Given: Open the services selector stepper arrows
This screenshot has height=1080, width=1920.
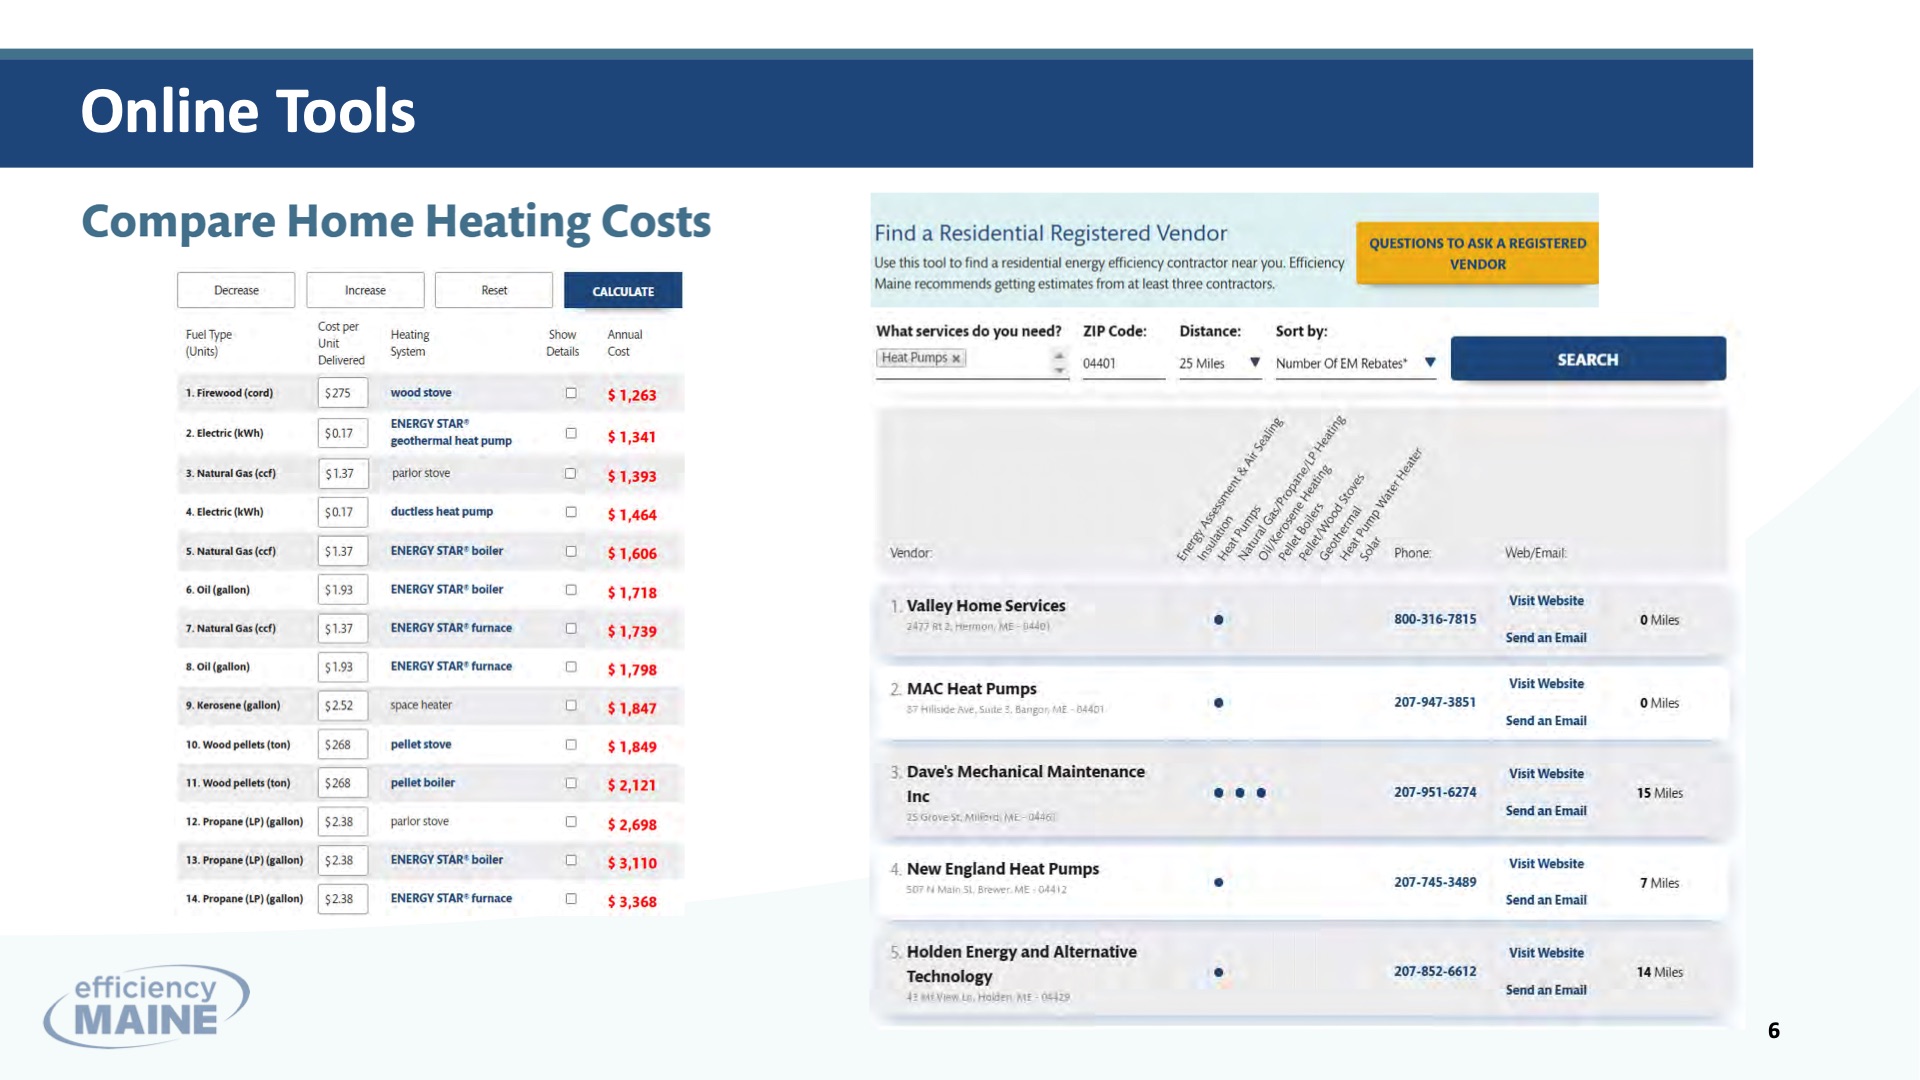Looking at the screenshot, I should 1059,363.
